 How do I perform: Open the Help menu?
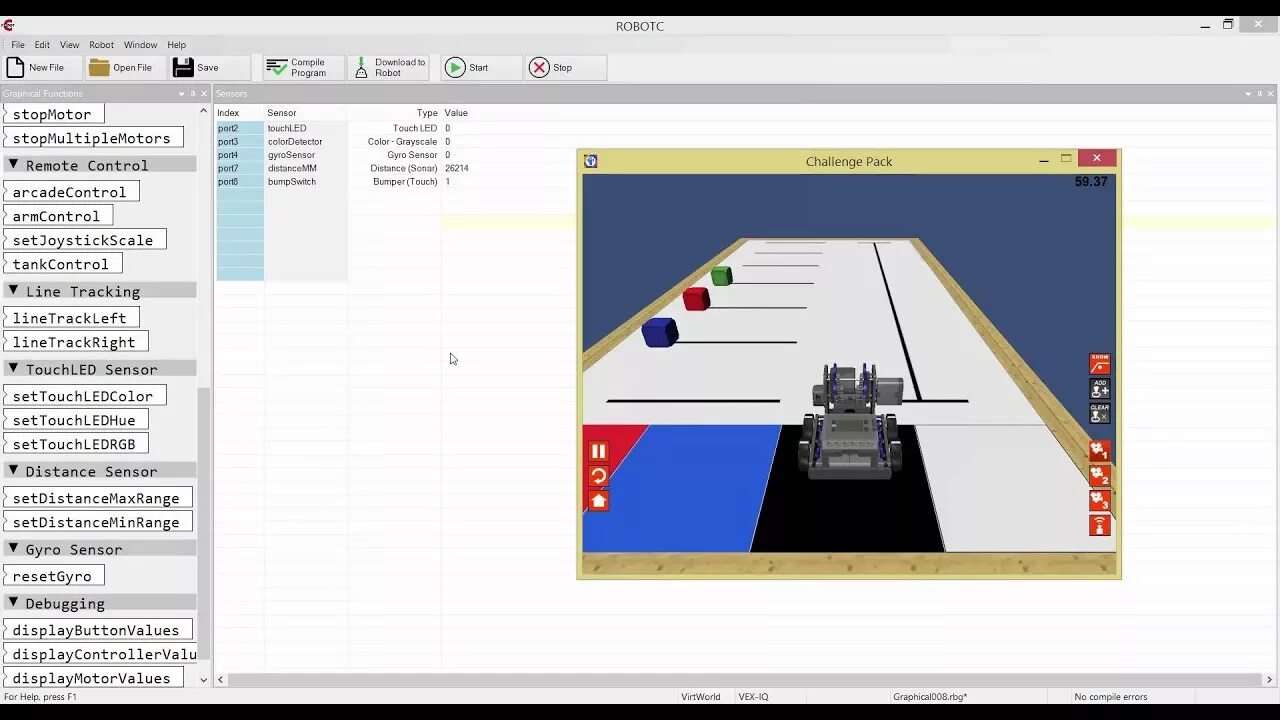click(176, 45)
